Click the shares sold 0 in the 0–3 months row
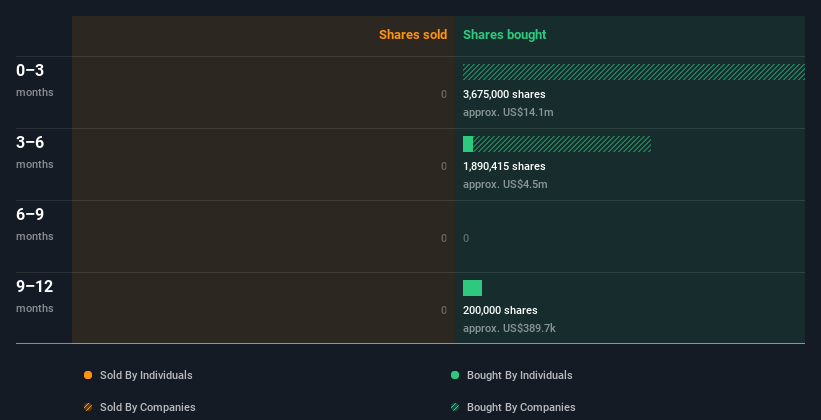 pyautogui.click(x=444, y=94)
